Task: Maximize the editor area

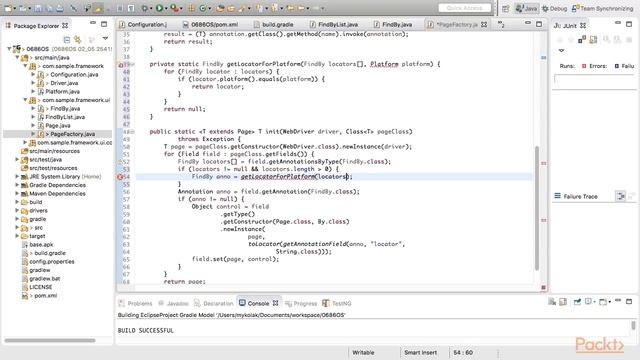Action: click(539, 24)
